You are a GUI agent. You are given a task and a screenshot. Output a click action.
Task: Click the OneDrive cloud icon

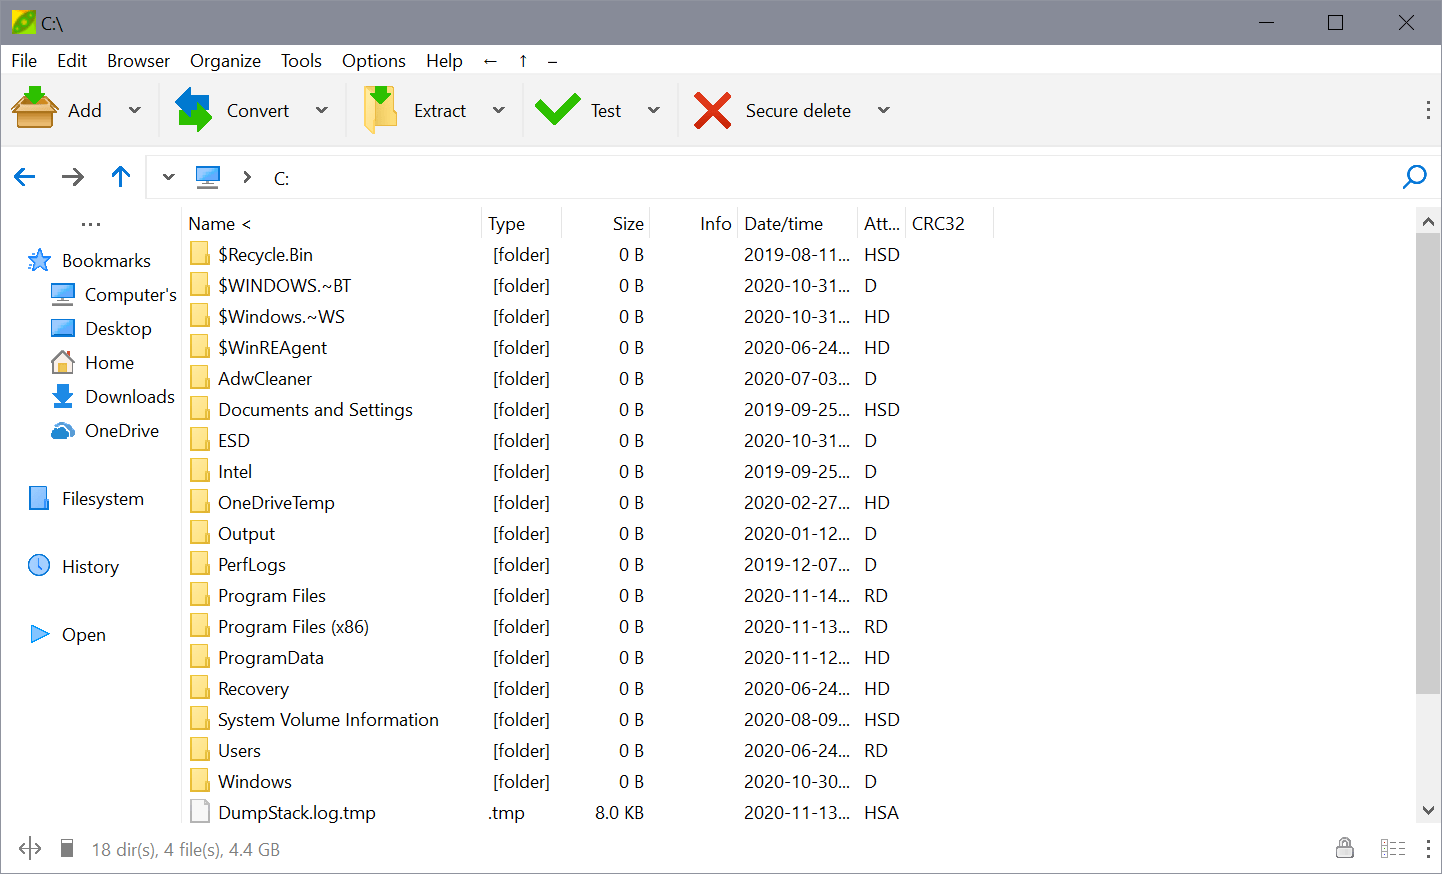pos(63,430)
